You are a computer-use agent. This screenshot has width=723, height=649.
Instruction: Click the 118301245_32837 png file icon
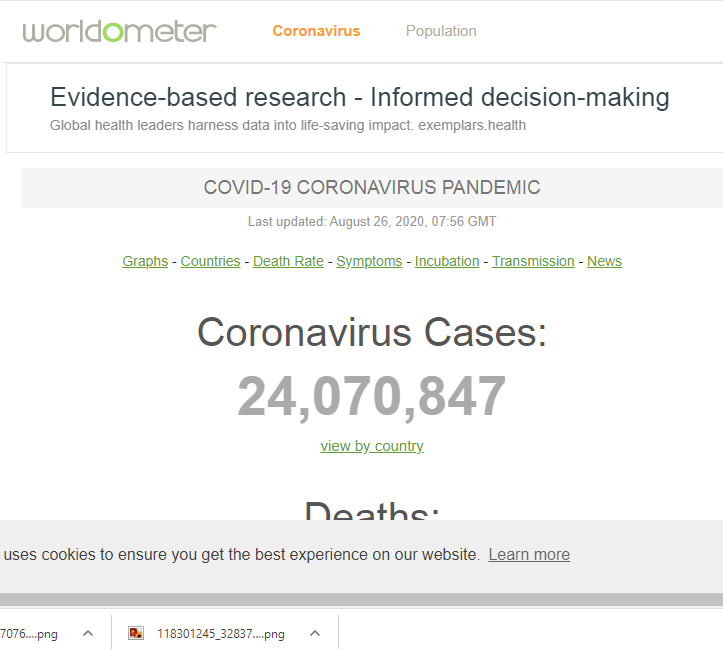coord(136,633)
